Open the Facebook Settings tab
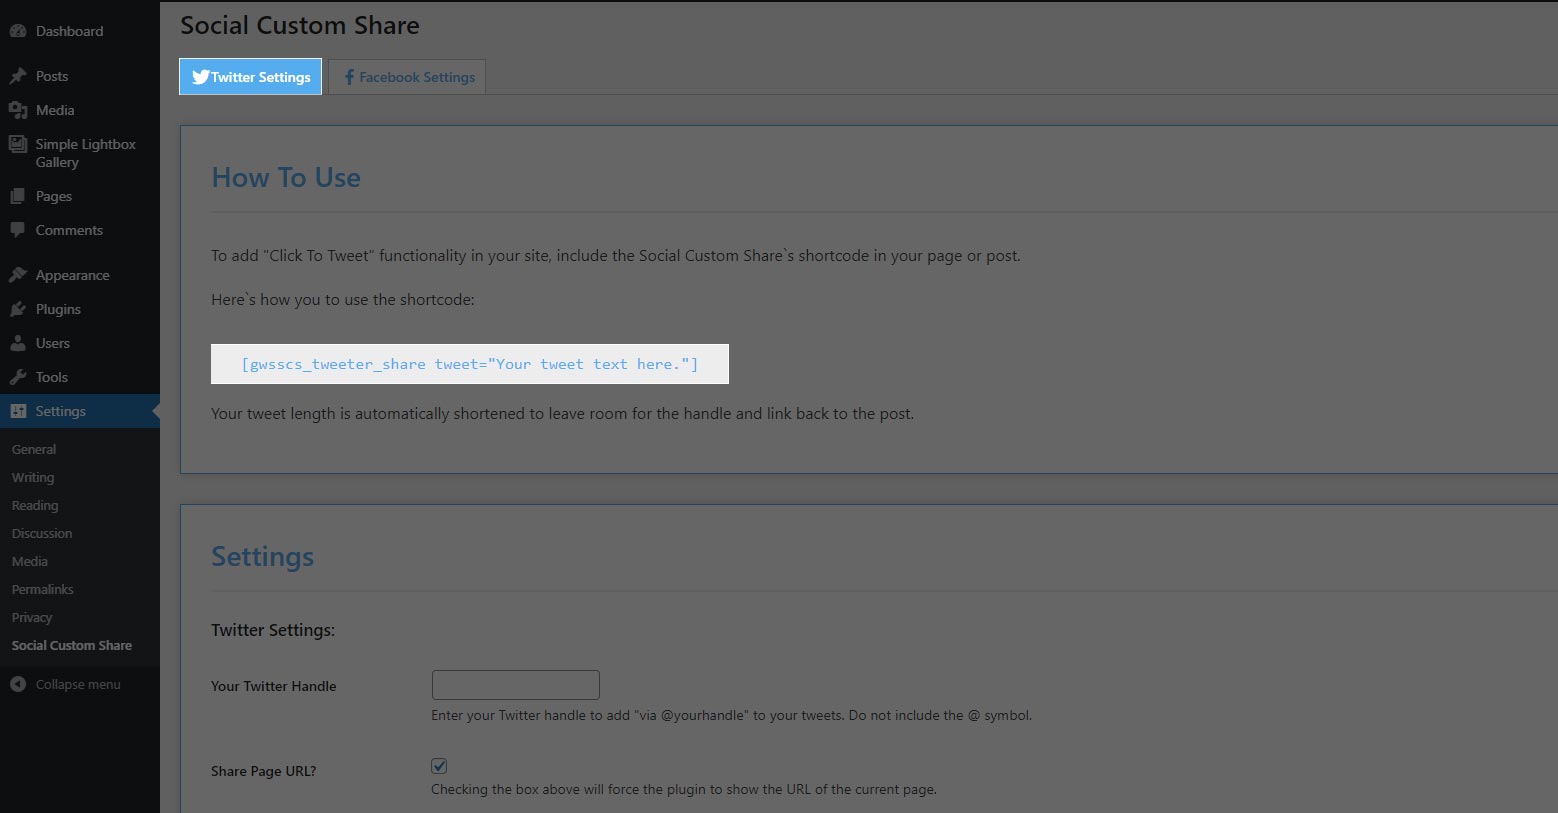 pos(407,77)
